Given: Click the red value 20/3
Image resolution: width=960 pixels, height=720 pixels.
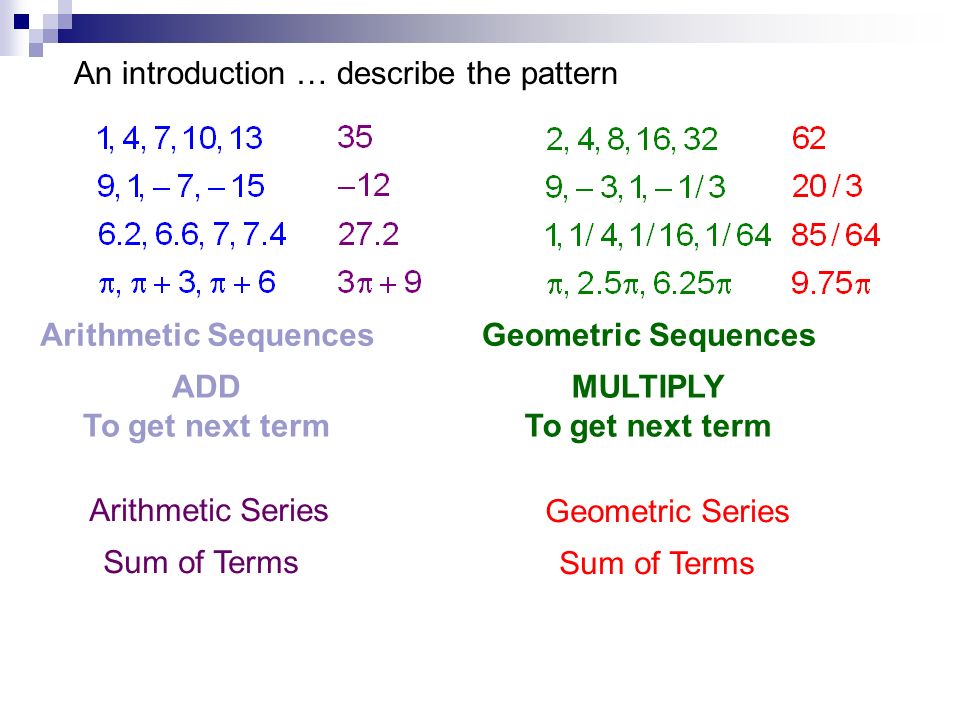Looking at the screenshot, I should click(x=827, y=186).
